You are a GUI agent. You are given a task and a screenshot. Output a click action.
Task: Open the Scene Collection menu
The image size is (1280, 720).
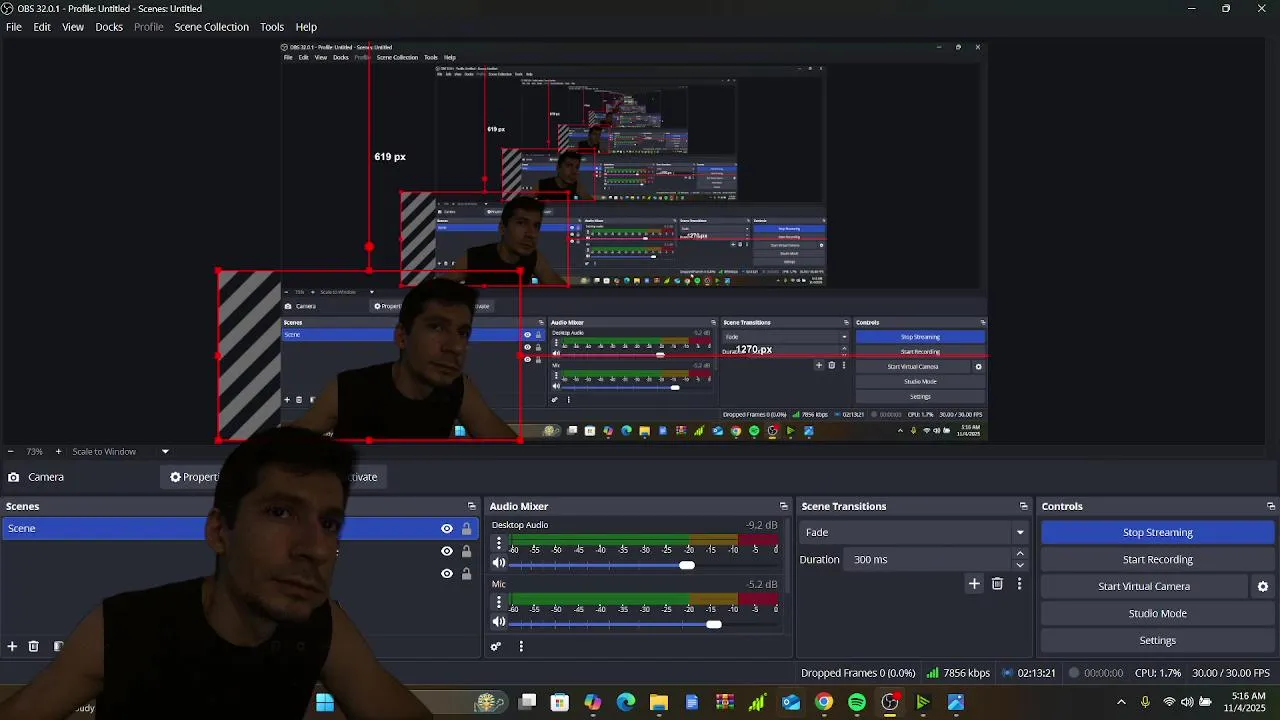tap(211, 27)
